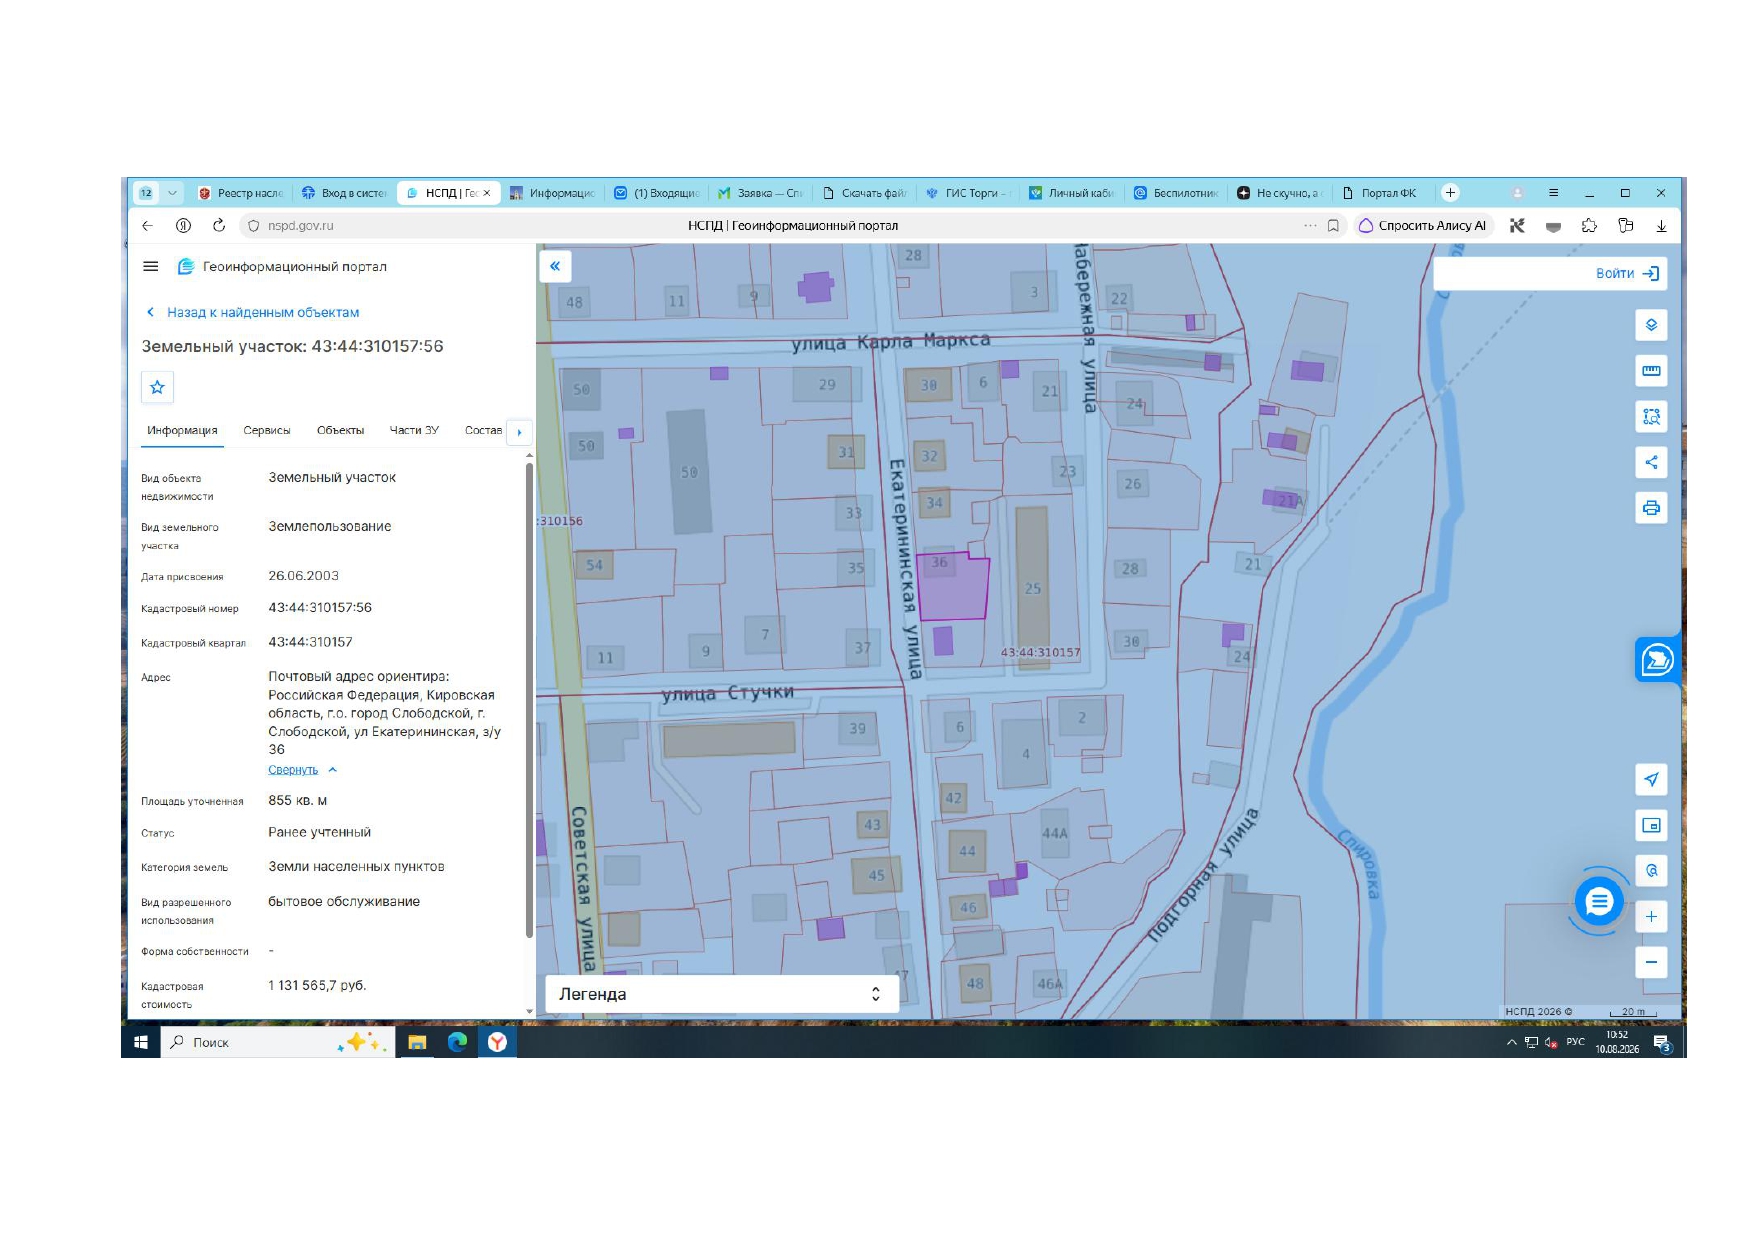The height and width of the screenshot is (1241, 1755).
Task: Click the nspd.gov.ru address field
Action: 301,226
